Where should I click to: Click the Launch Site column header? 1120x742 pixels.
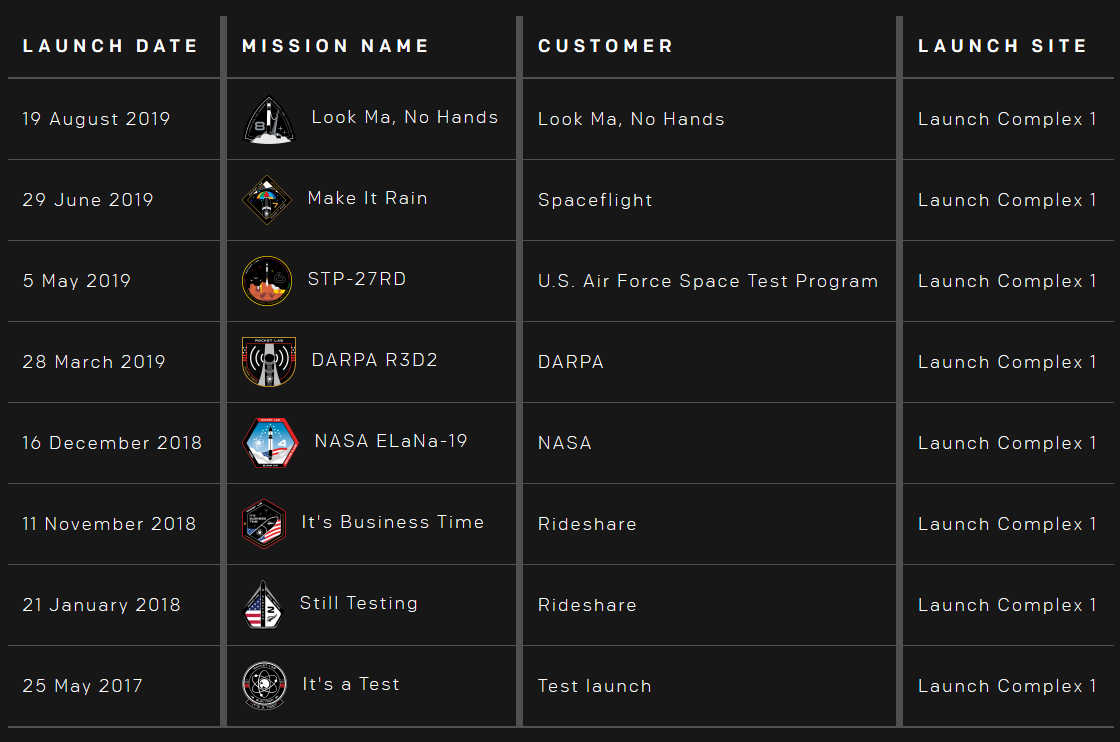click(1002, 46)
